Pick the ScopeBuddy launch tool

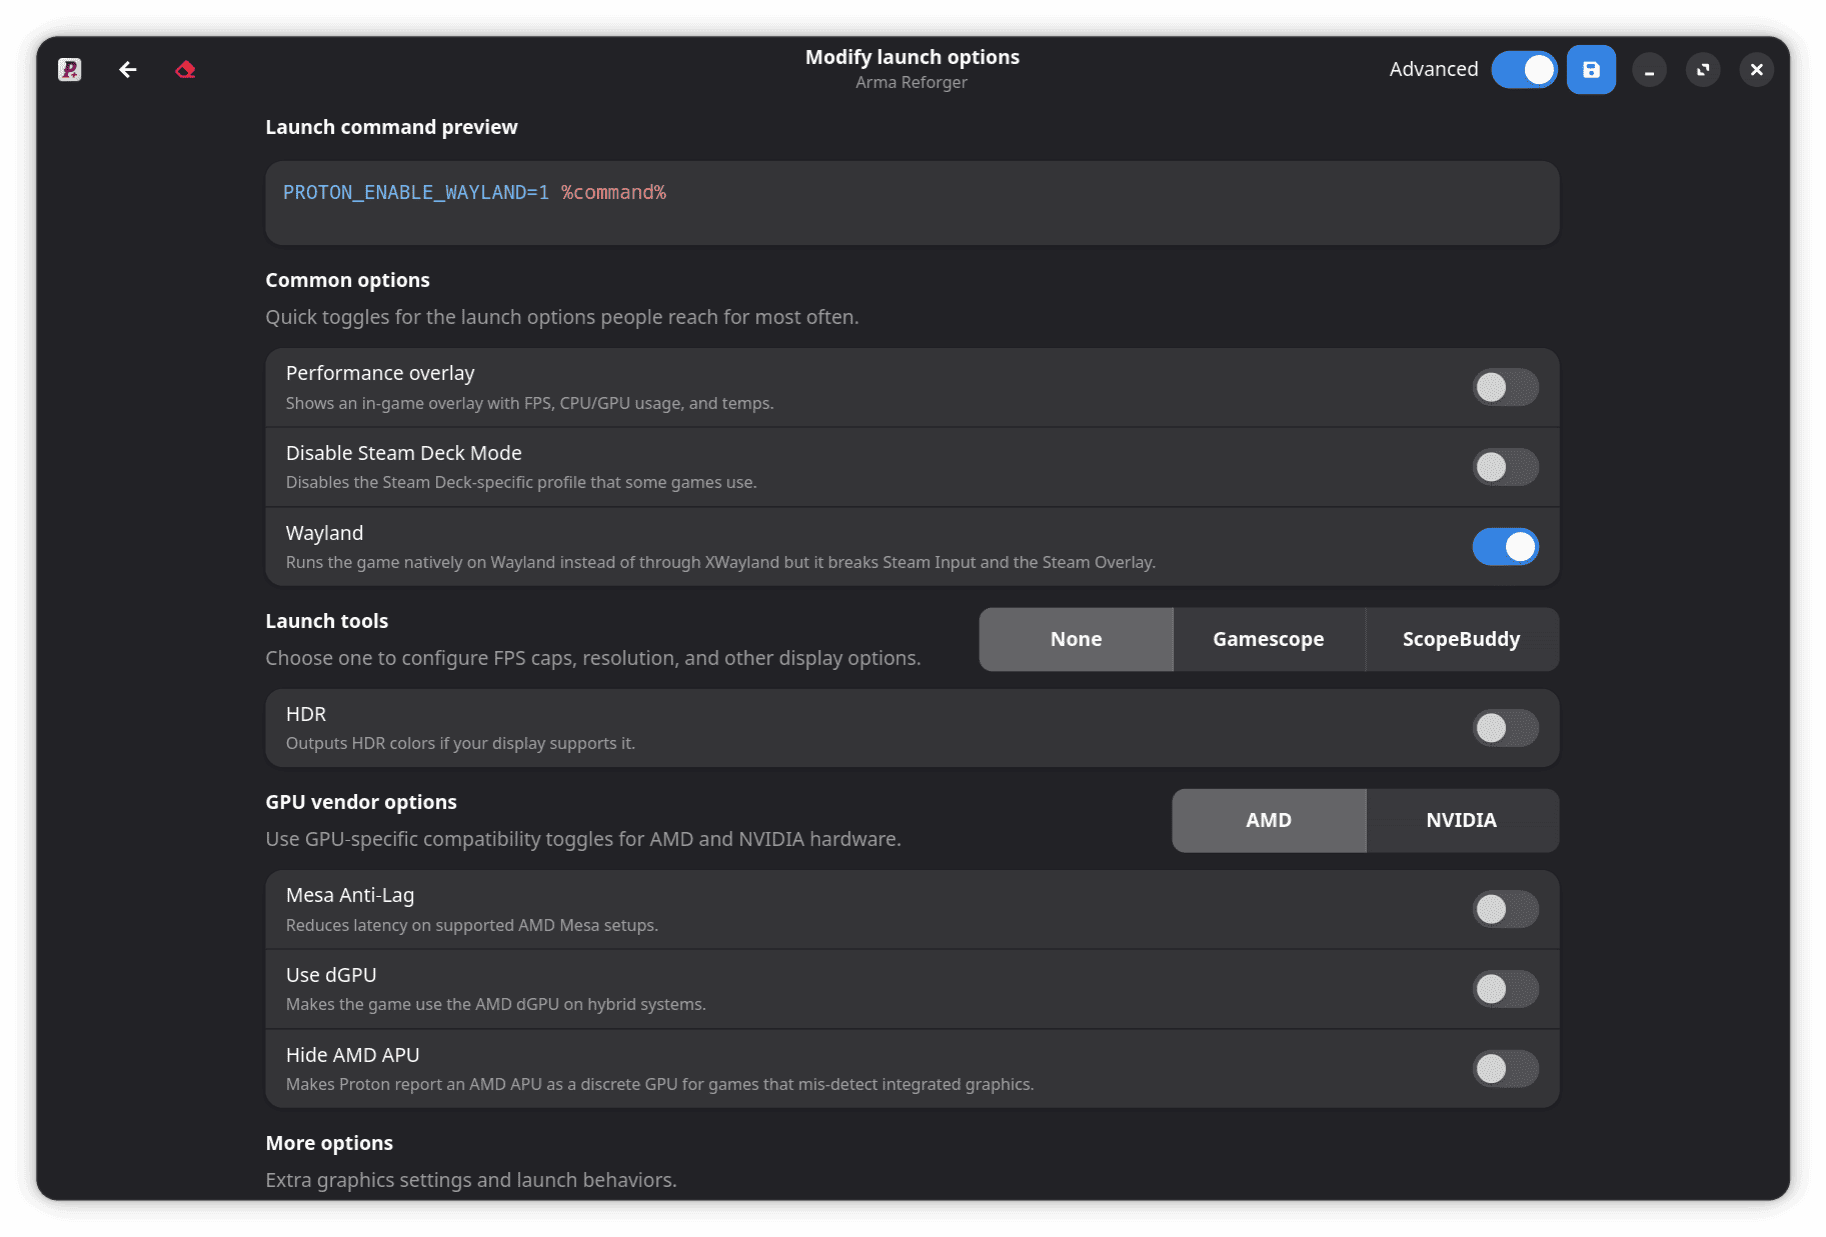1462,639
